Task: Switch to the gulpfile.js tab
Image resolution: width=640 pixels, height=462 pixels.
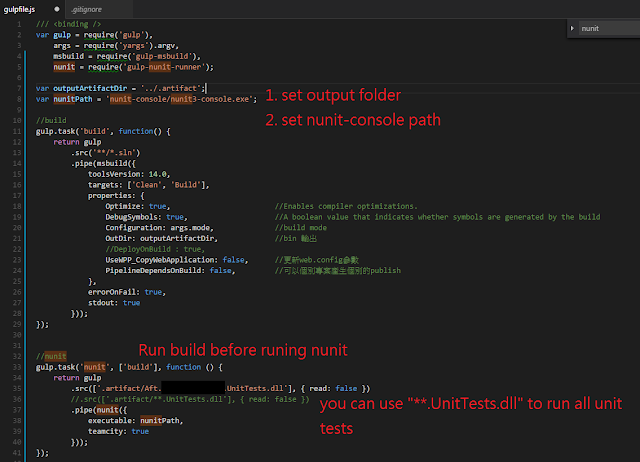Action: point(19,9)
